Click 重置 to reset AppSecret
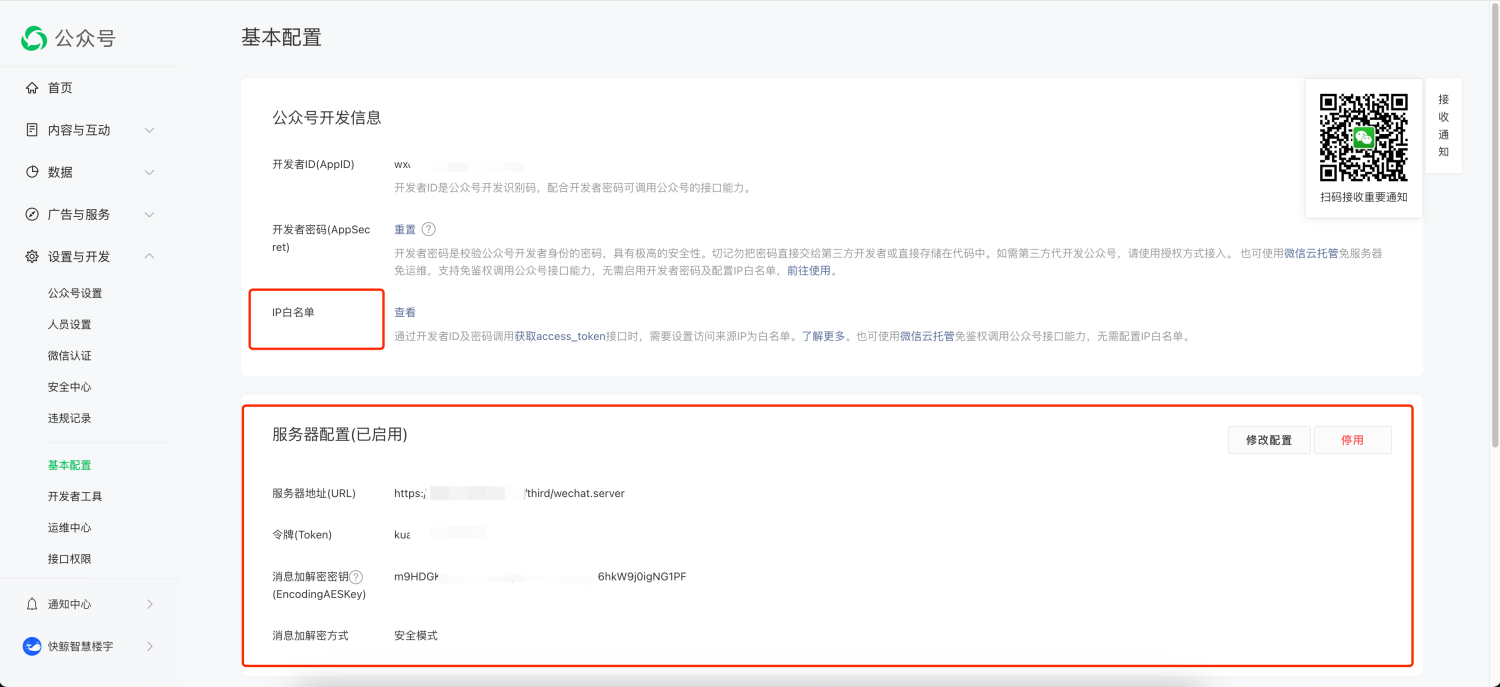Screen dimensions: 1500x687 click(405, 229)
